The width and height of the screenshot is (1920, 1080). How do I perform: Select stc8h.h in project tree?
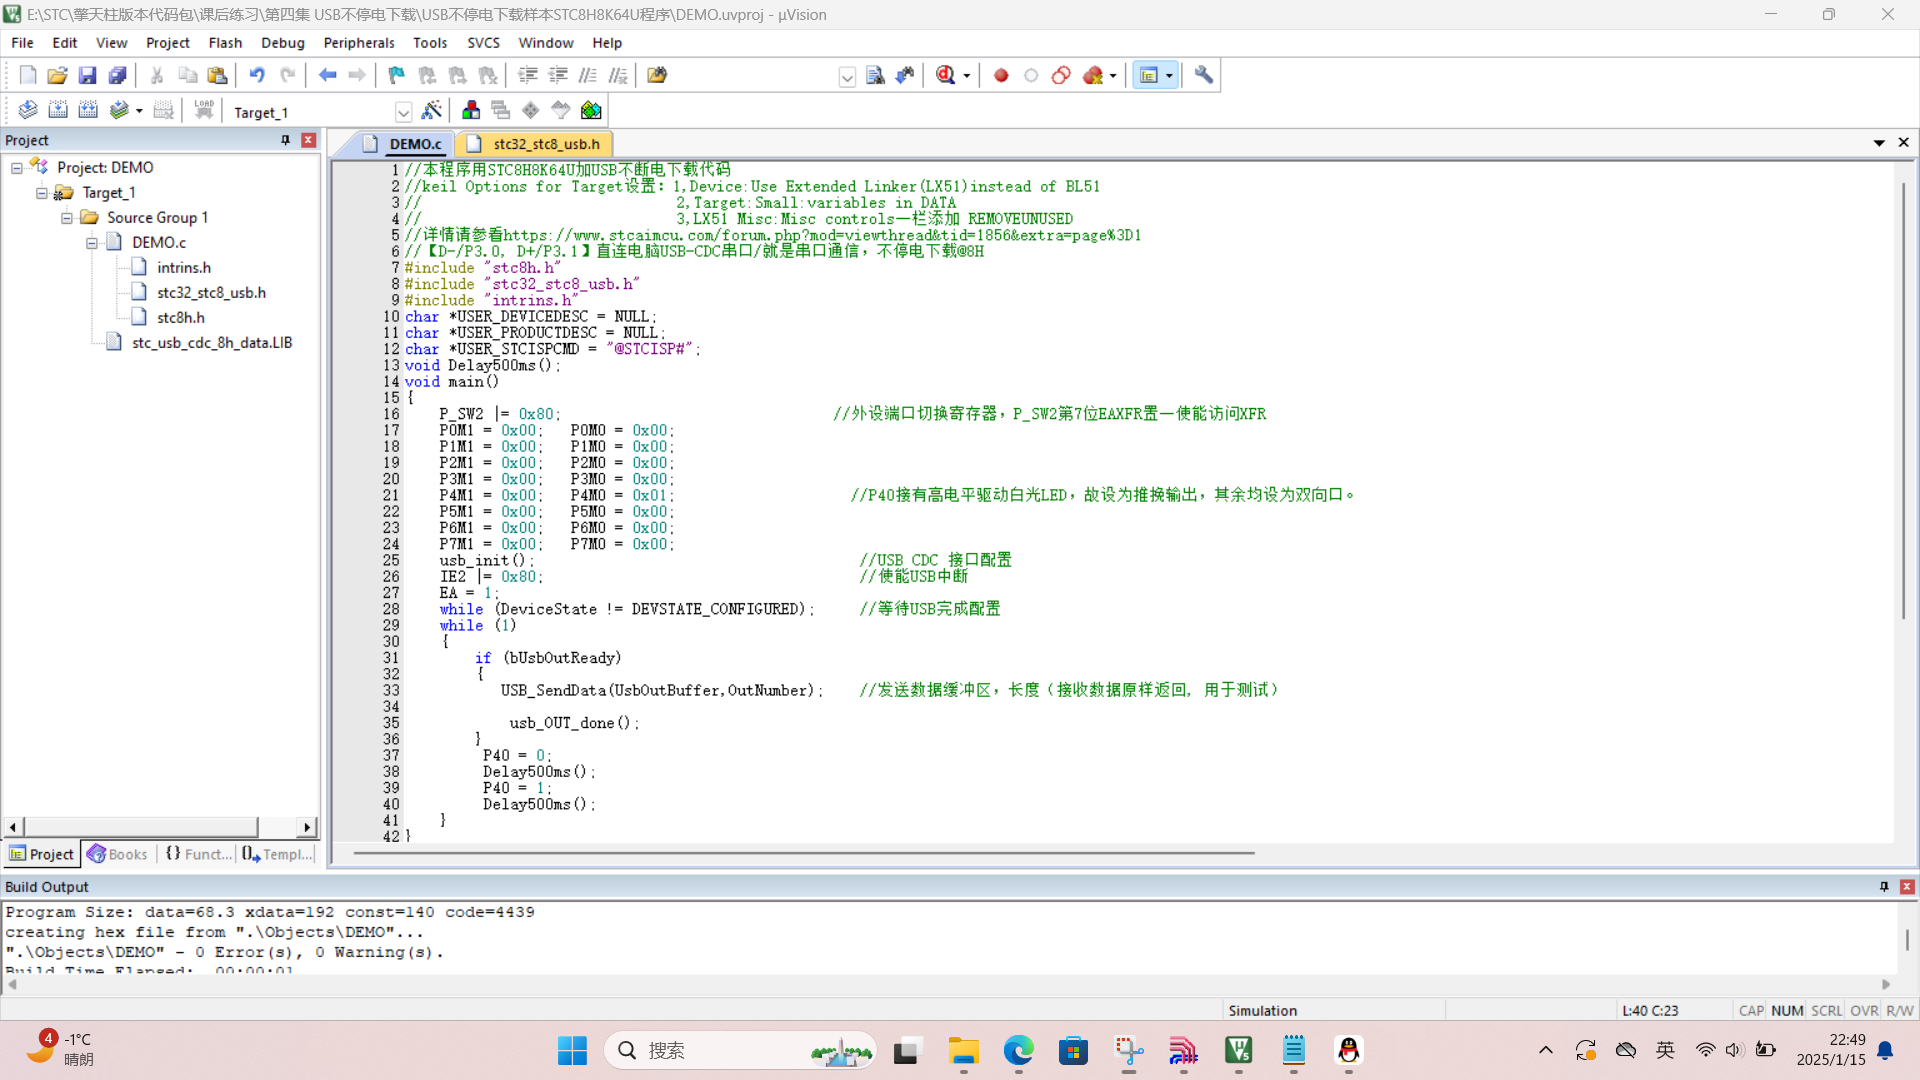[x=181, y=318]
